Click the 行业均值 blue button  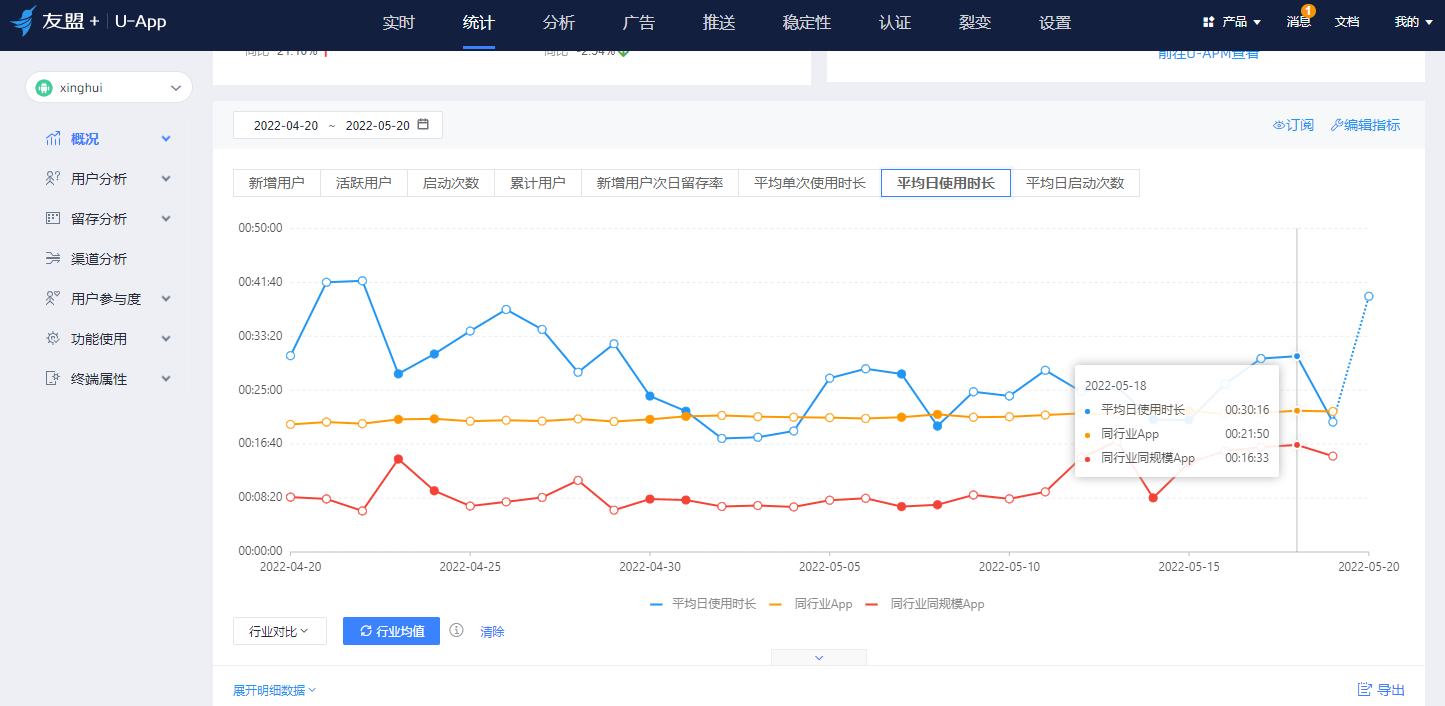point(391,631)
